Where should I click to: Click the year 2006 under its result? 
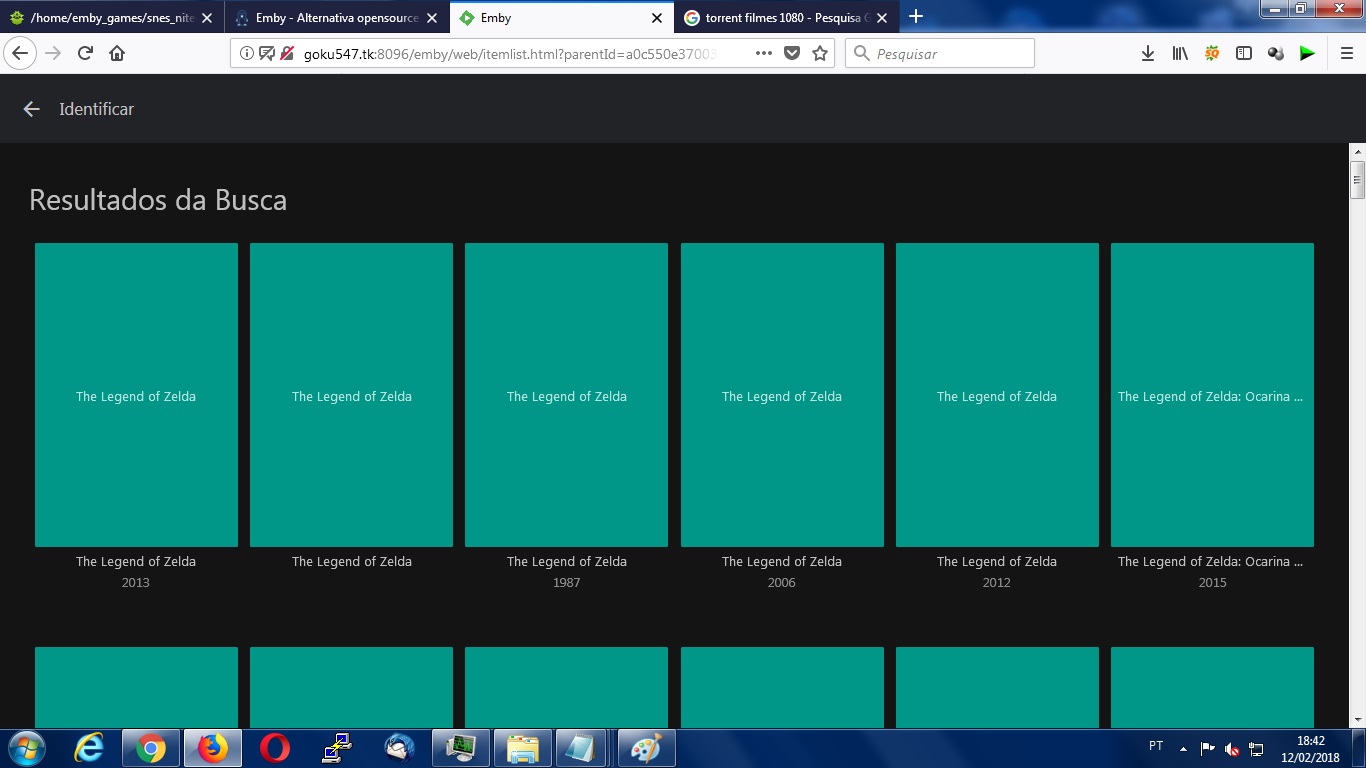tap(782, 583)
